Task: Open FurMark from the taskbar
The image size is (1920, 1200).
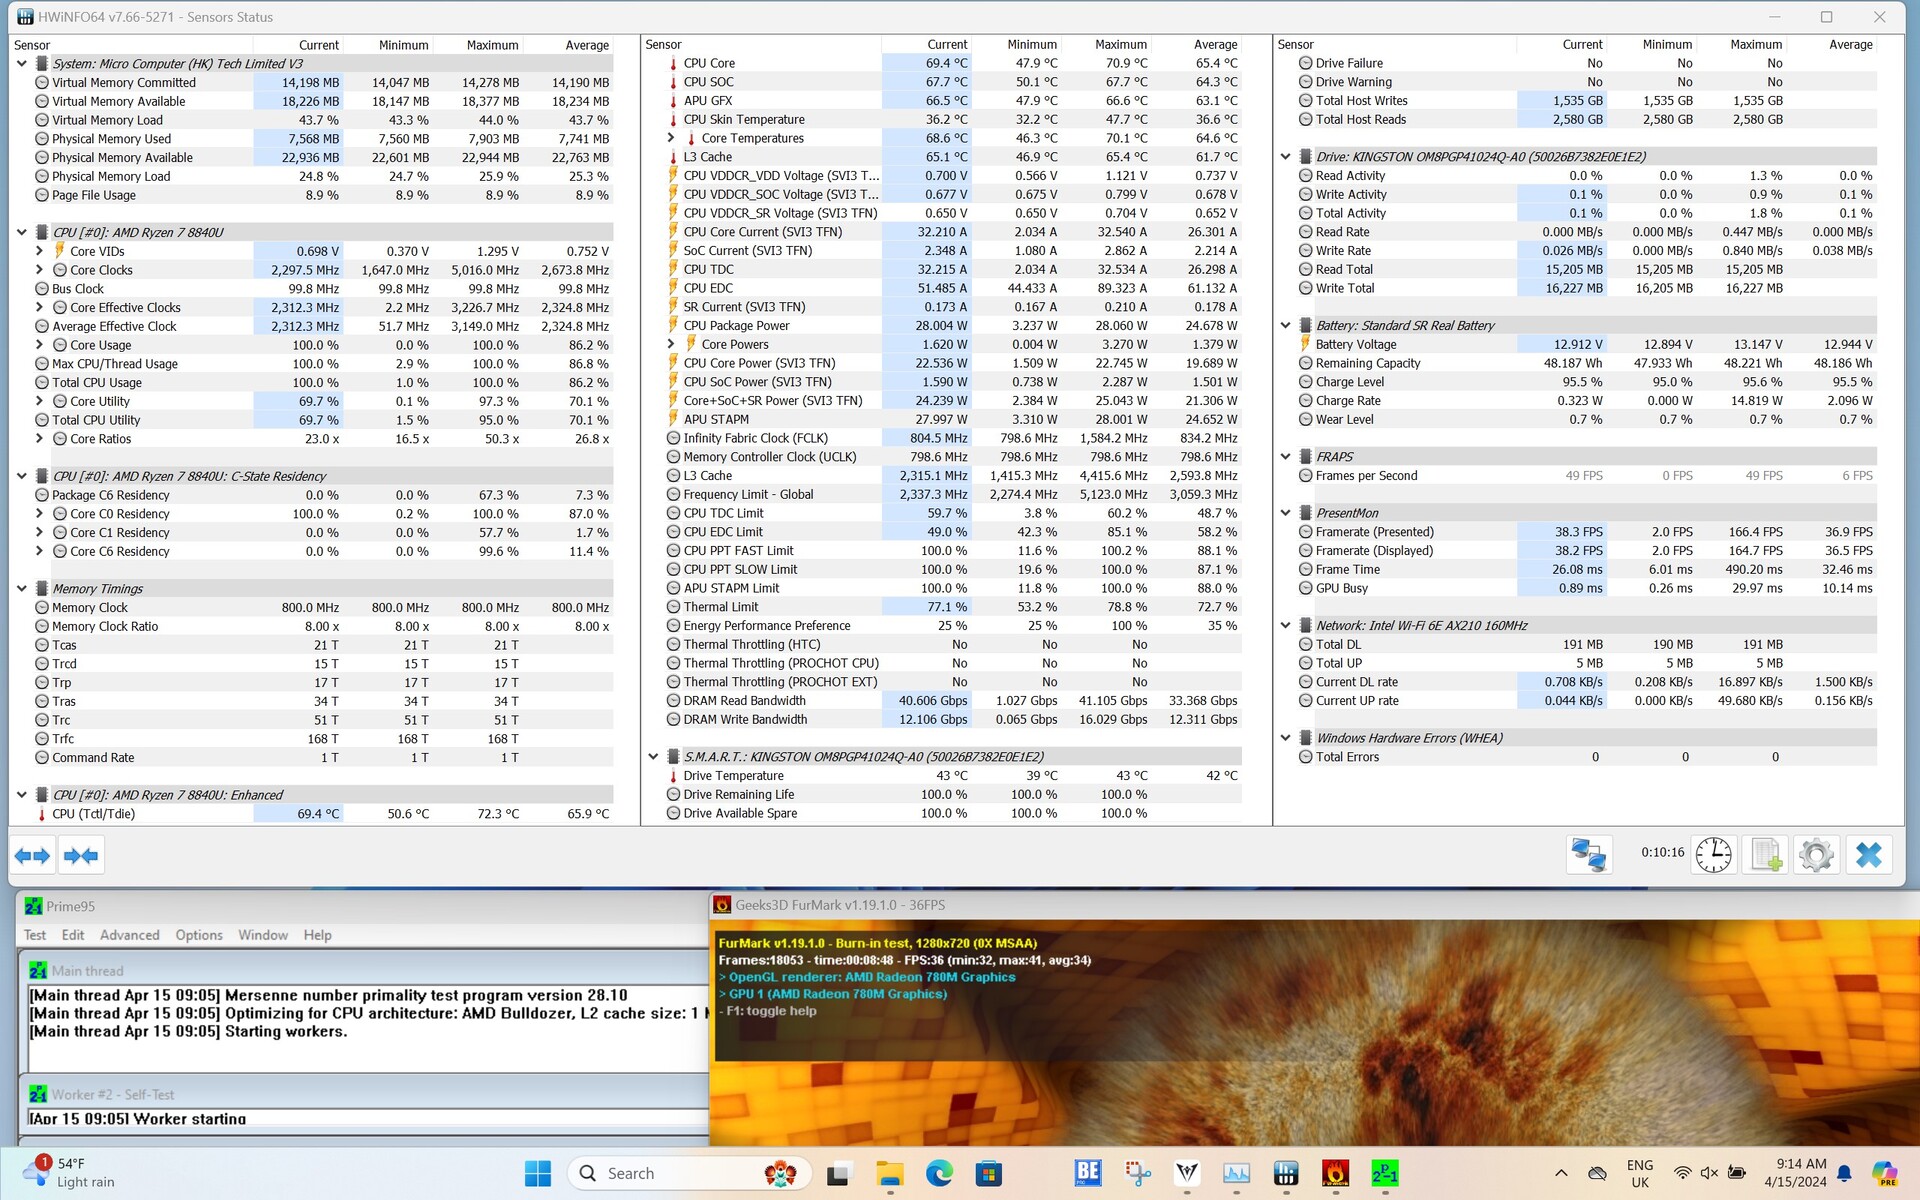Action: point(1335,1173)
